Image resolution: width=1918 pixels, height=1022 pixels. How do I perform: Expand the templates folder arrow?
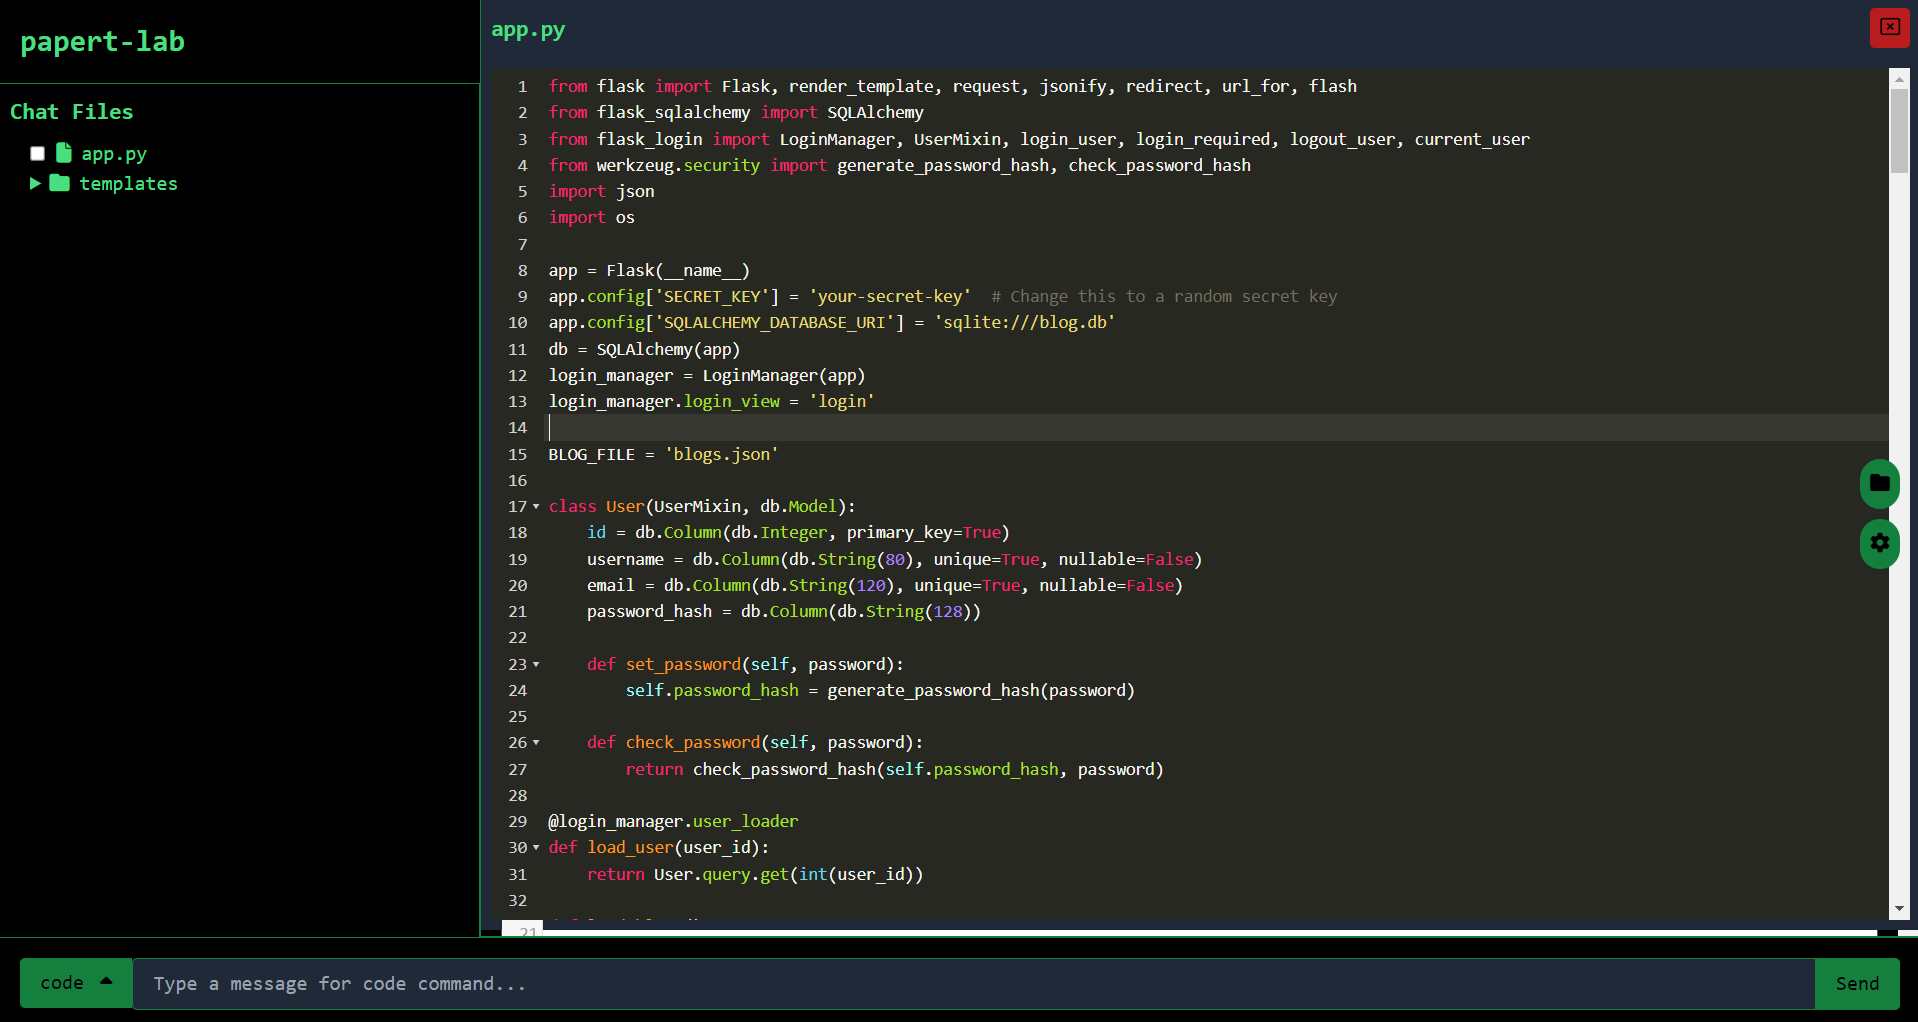tap(35, 183)
